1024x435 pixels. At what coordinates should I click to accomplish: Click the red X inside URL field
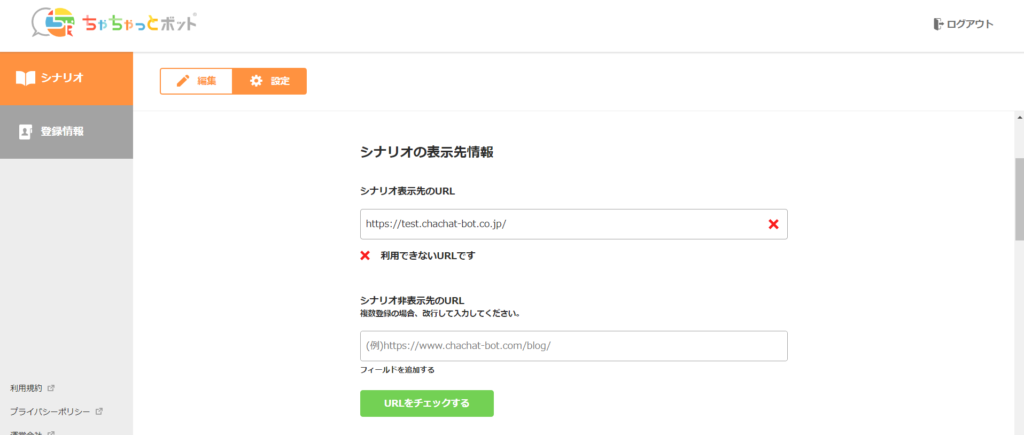pyautogui.click(x=773, y=224)
